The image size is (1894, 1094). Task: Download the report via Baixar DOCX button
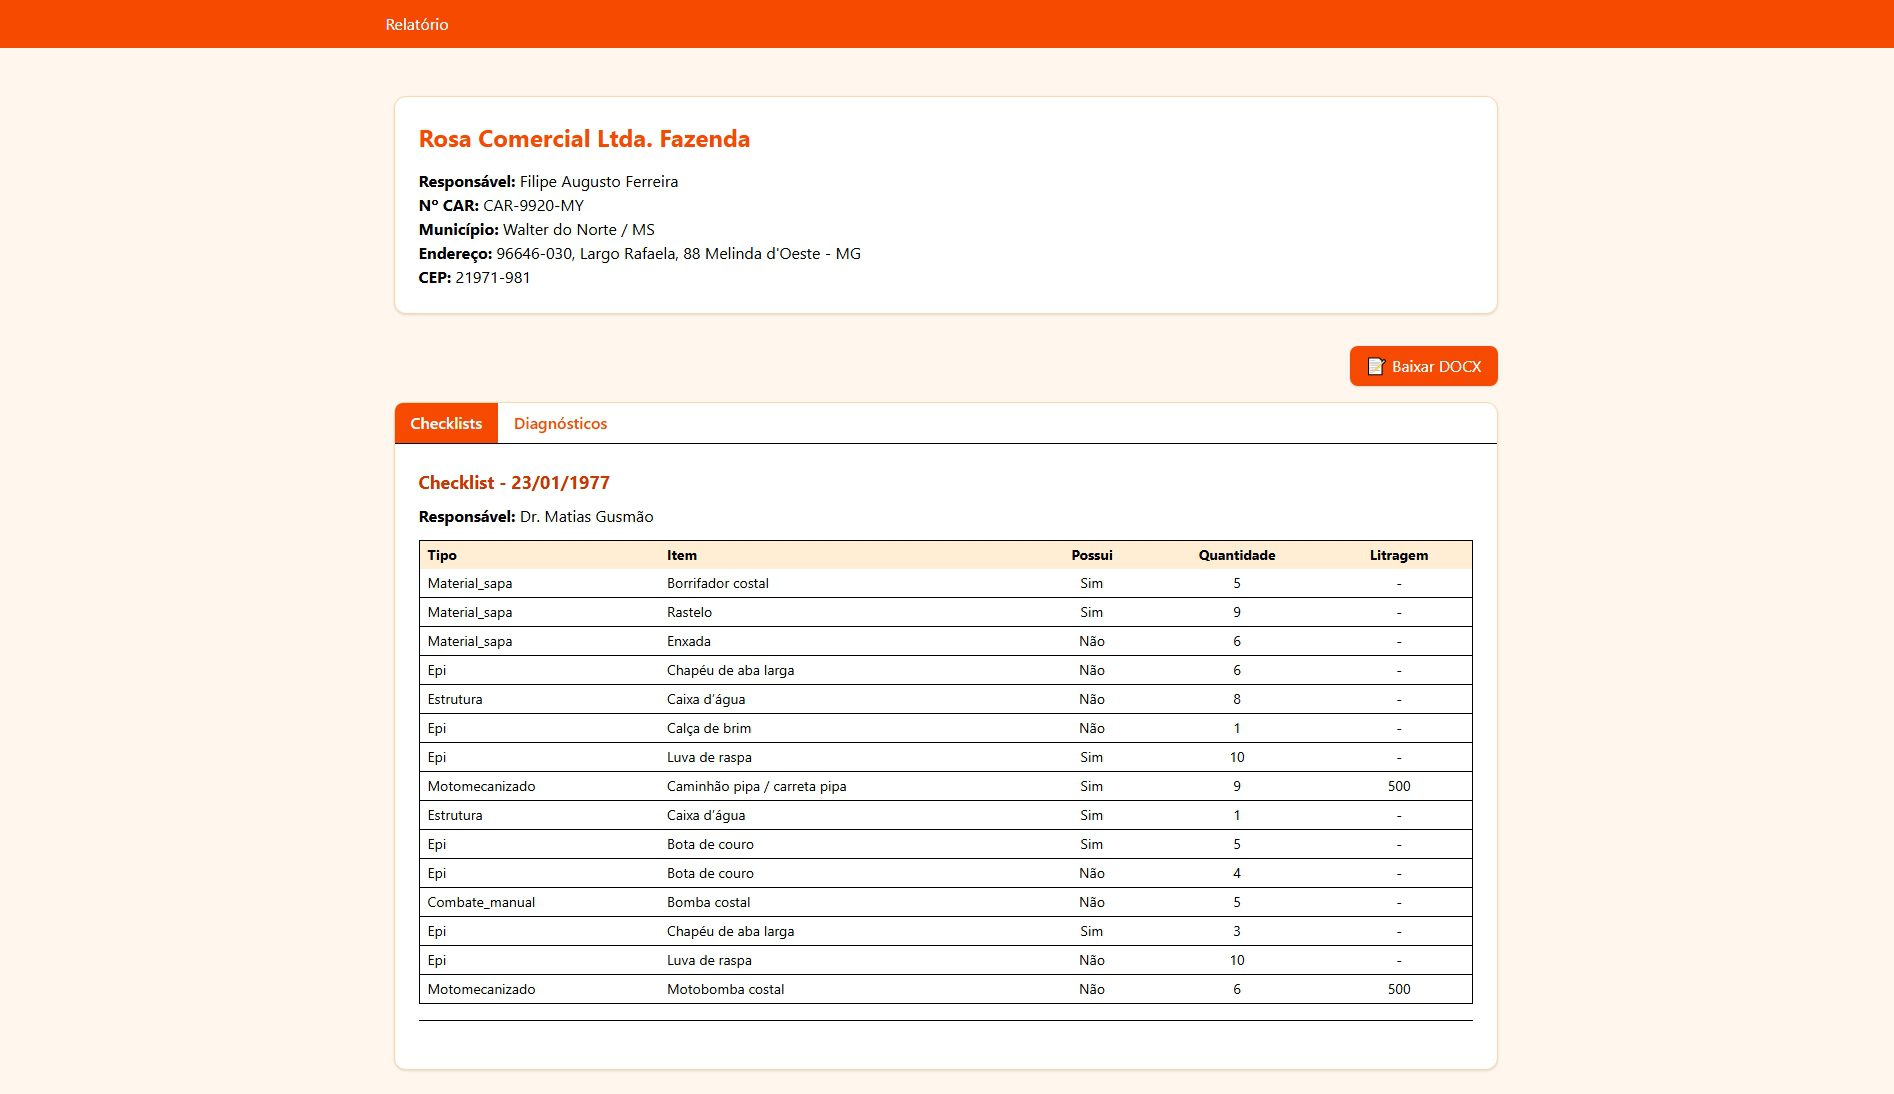(x=1423, y=366)
